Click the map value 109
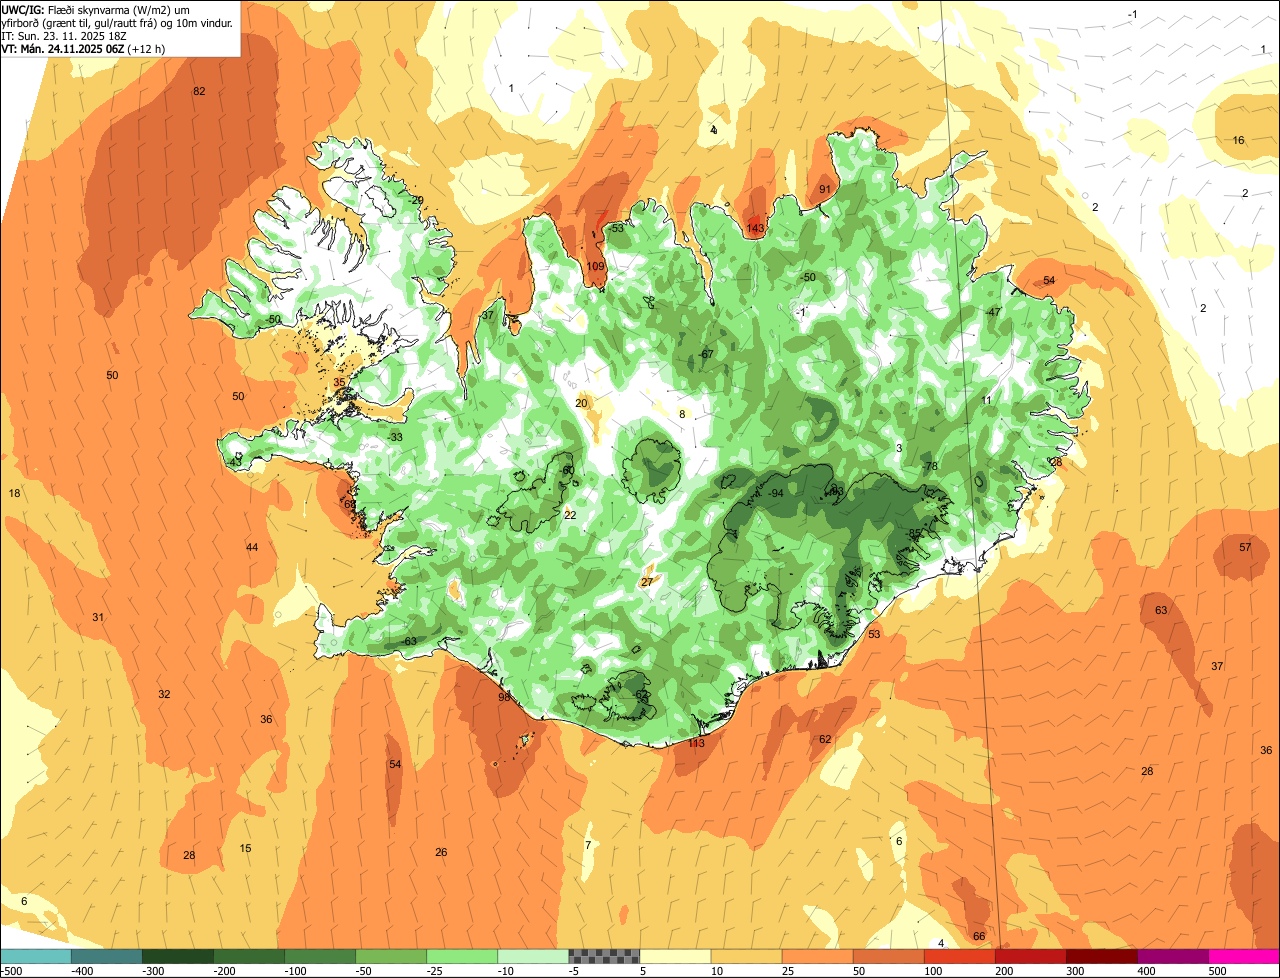 (x=596, y=266)
